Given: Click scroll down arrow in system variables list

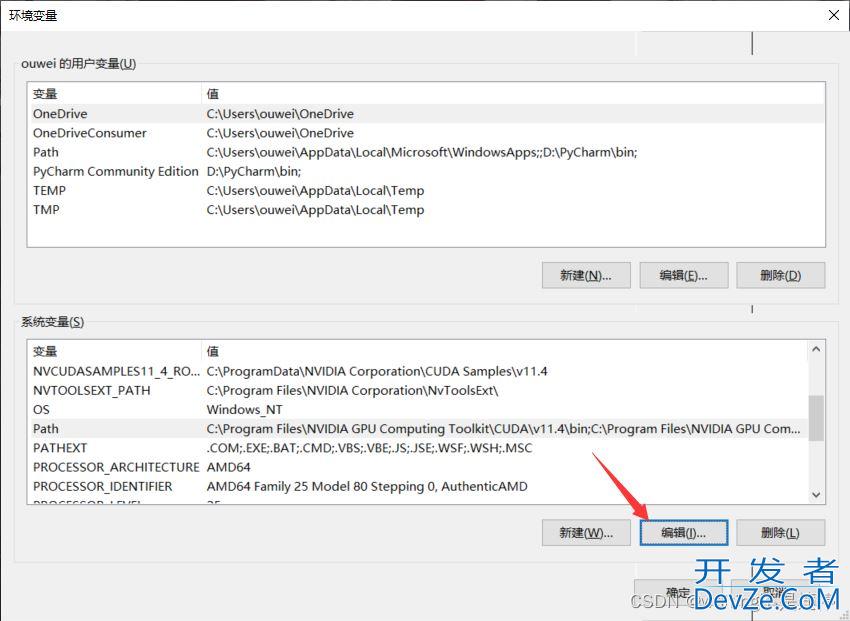Looking at the screenshot, I should pyautogui.click(x=816, y=495).
